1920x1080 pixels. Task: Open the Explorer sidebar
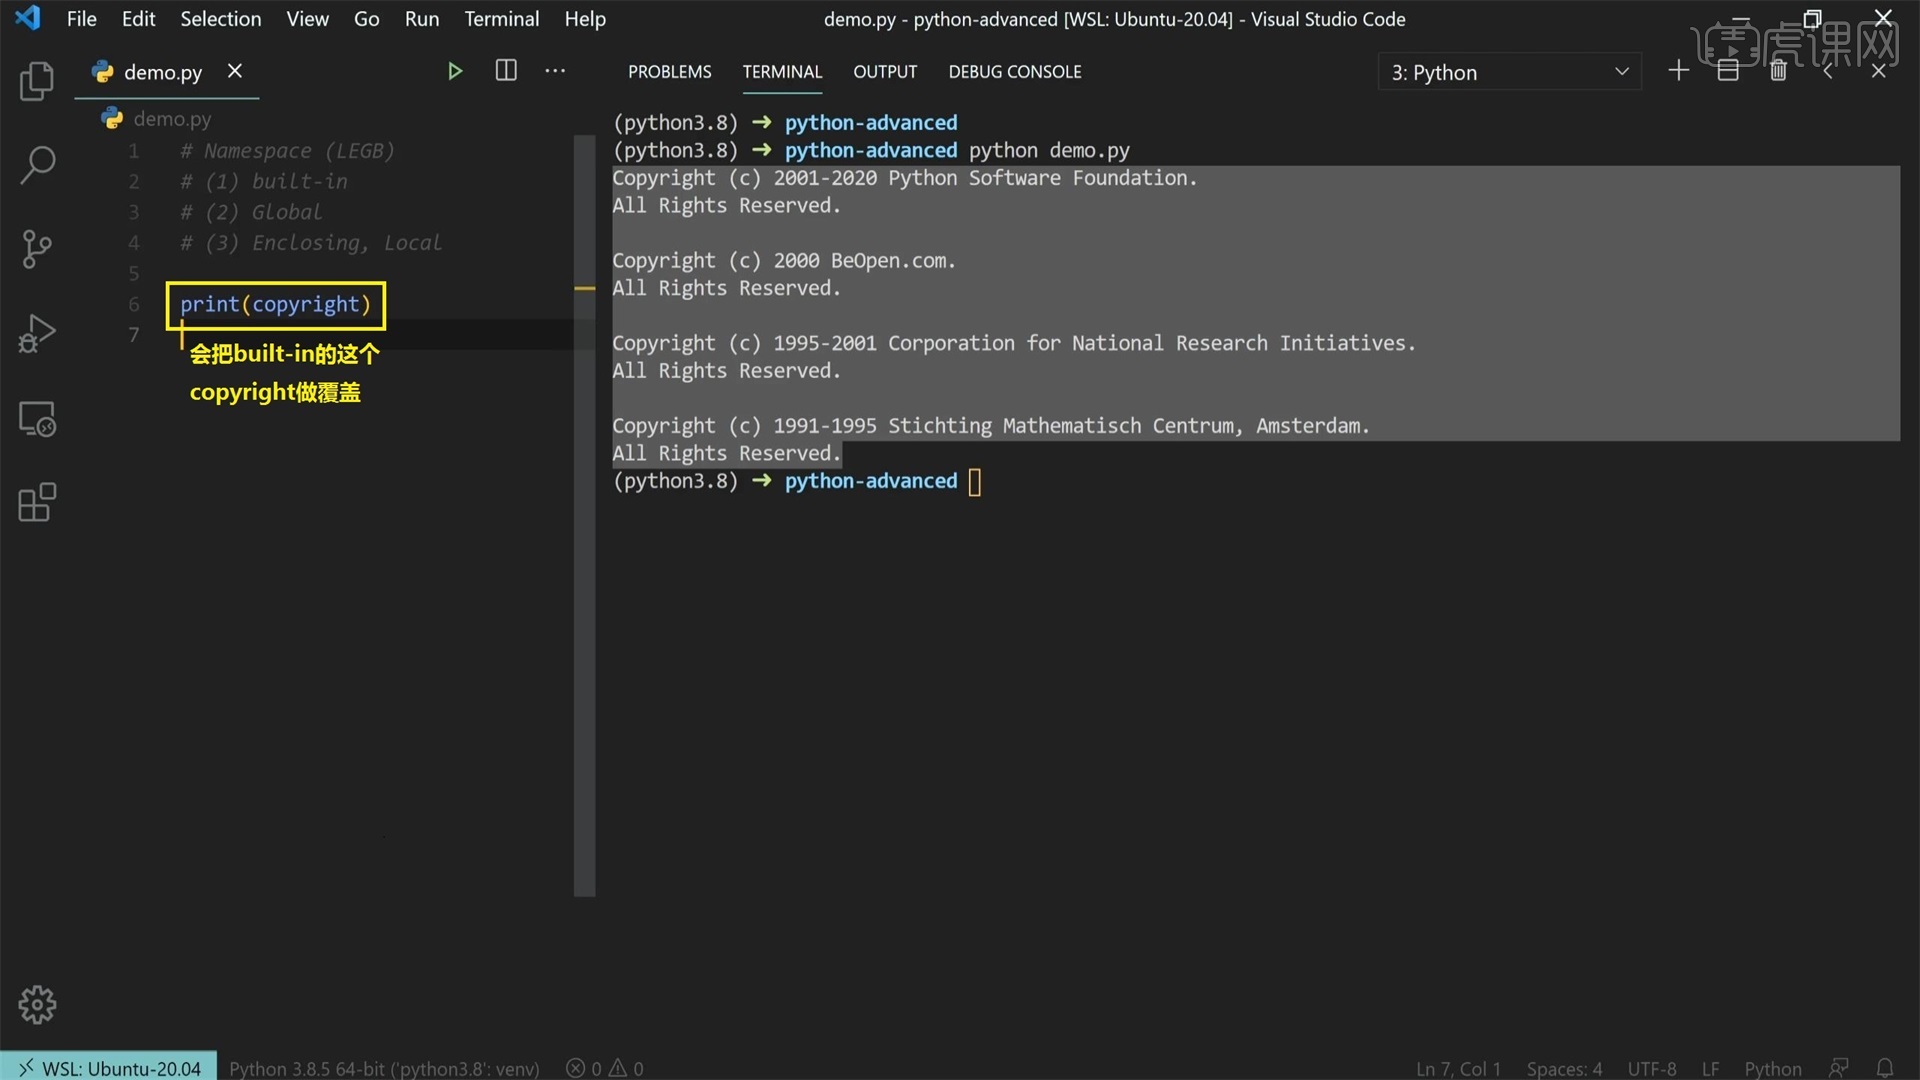37,82
